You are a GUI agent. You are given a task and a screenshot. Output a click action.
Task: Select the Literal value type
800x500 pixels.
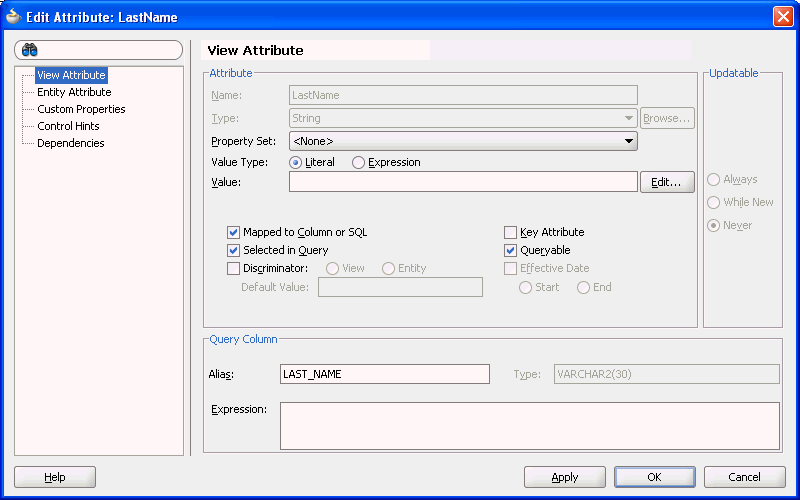[x=295, y=162]
